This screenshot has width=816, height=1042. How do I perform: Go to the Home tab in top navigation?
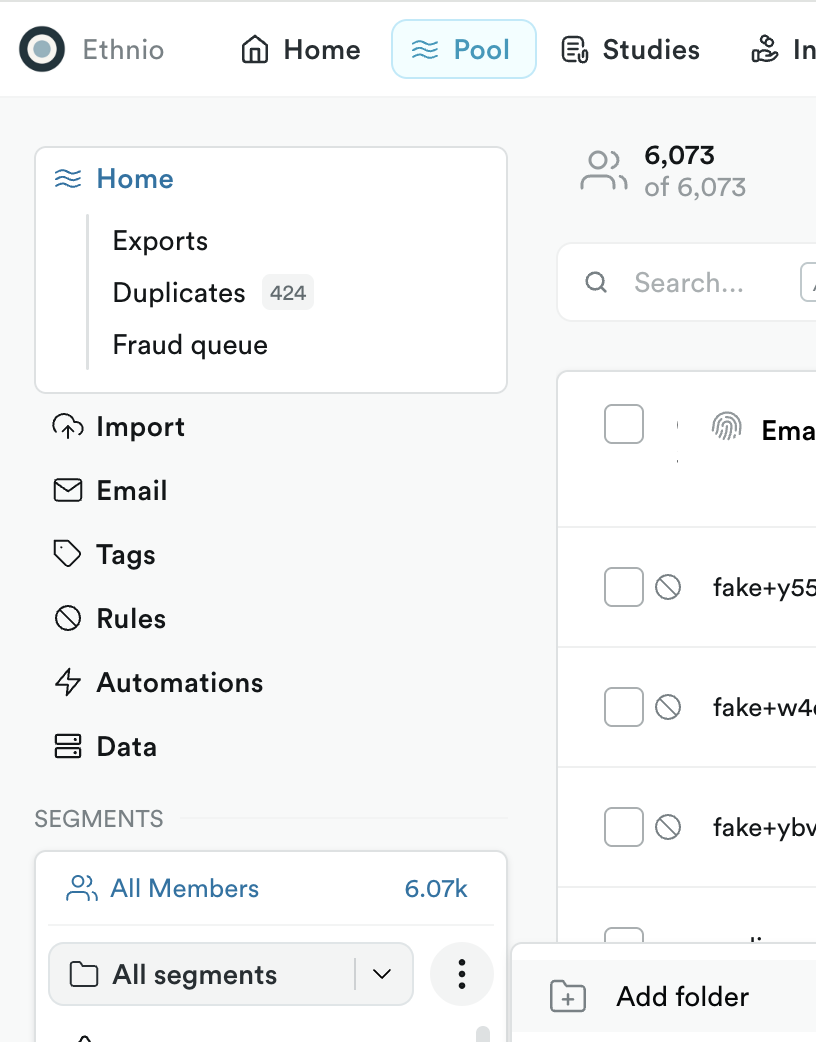(x=301, y=50)
